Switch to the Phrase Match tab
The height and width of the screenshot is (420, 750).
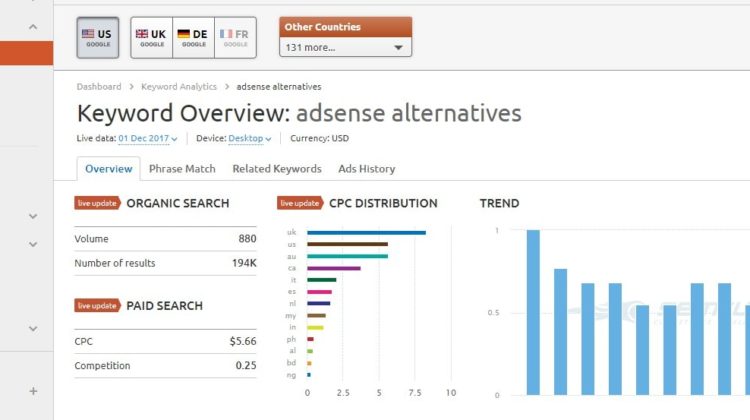coord(182,169)
